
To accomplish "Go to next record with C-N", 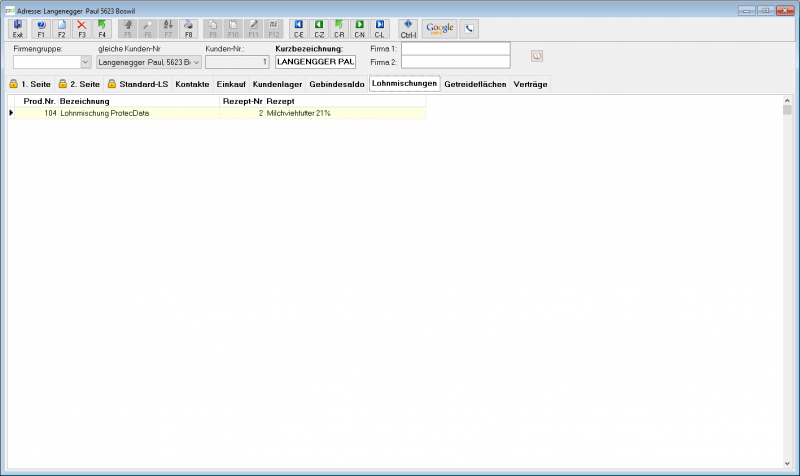I will tap(360, 29).
